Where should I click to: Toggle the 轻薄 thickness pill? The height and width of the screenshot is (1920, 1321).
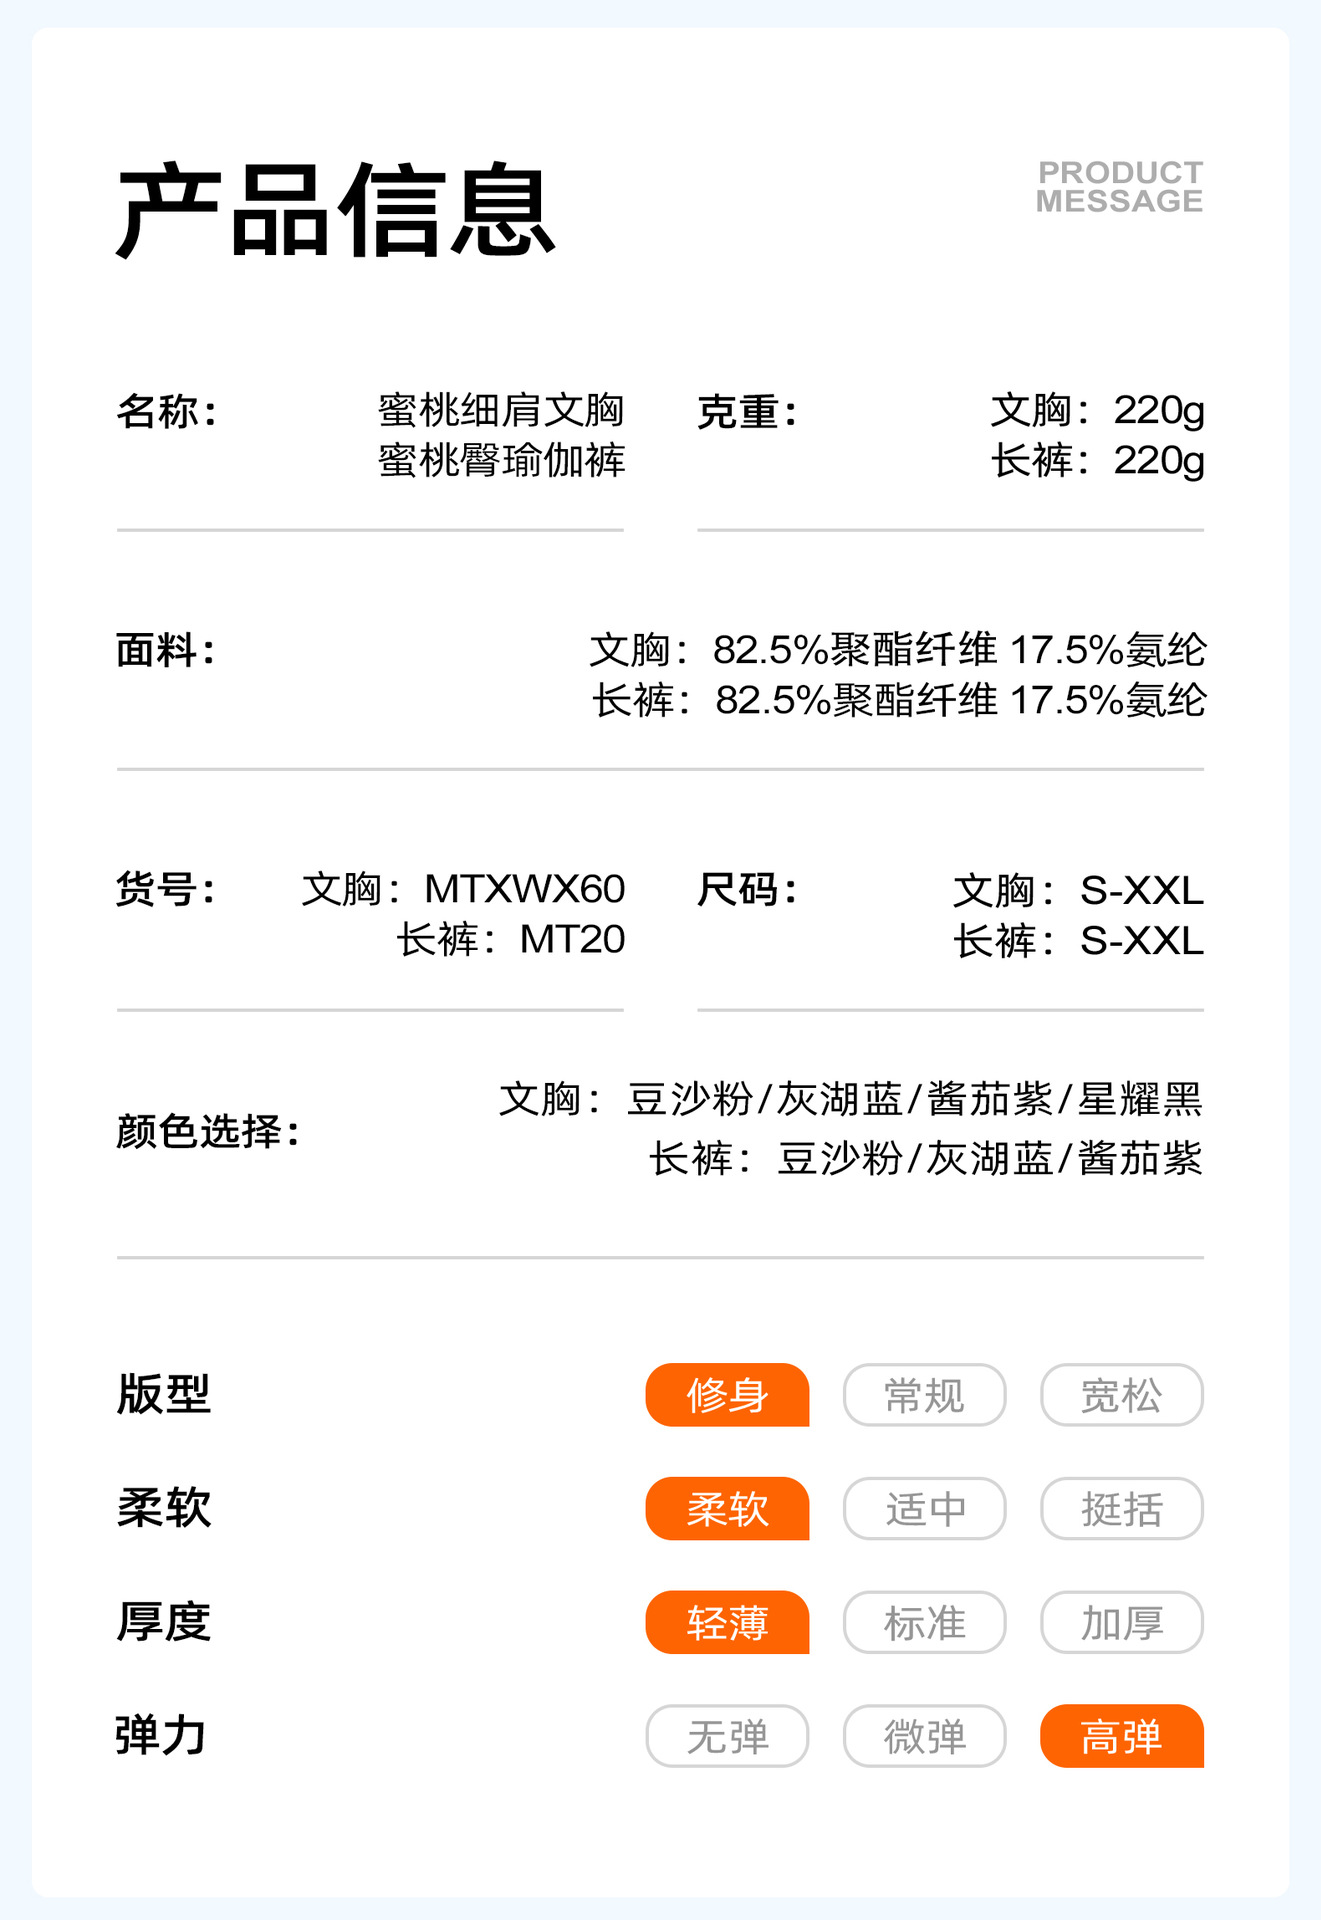pyautogui.click(x=727, y=1622)
